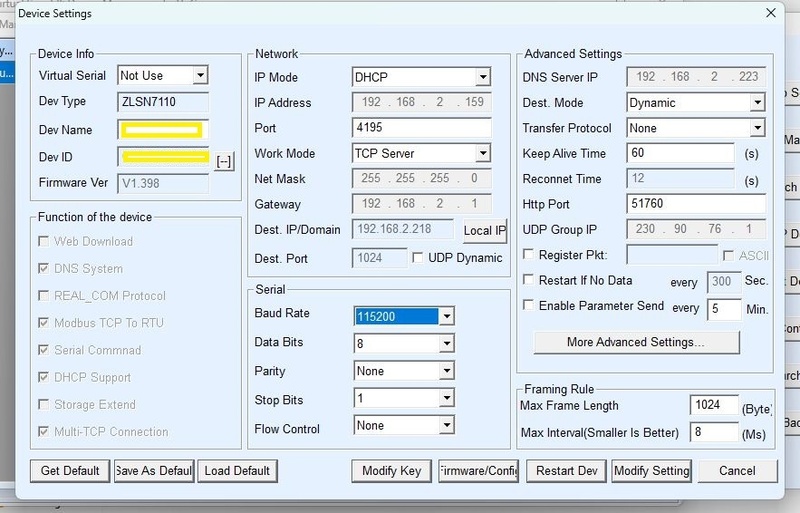
Task: Enable Restart If No Data checkbox
Action: click(x=529, y=280)
